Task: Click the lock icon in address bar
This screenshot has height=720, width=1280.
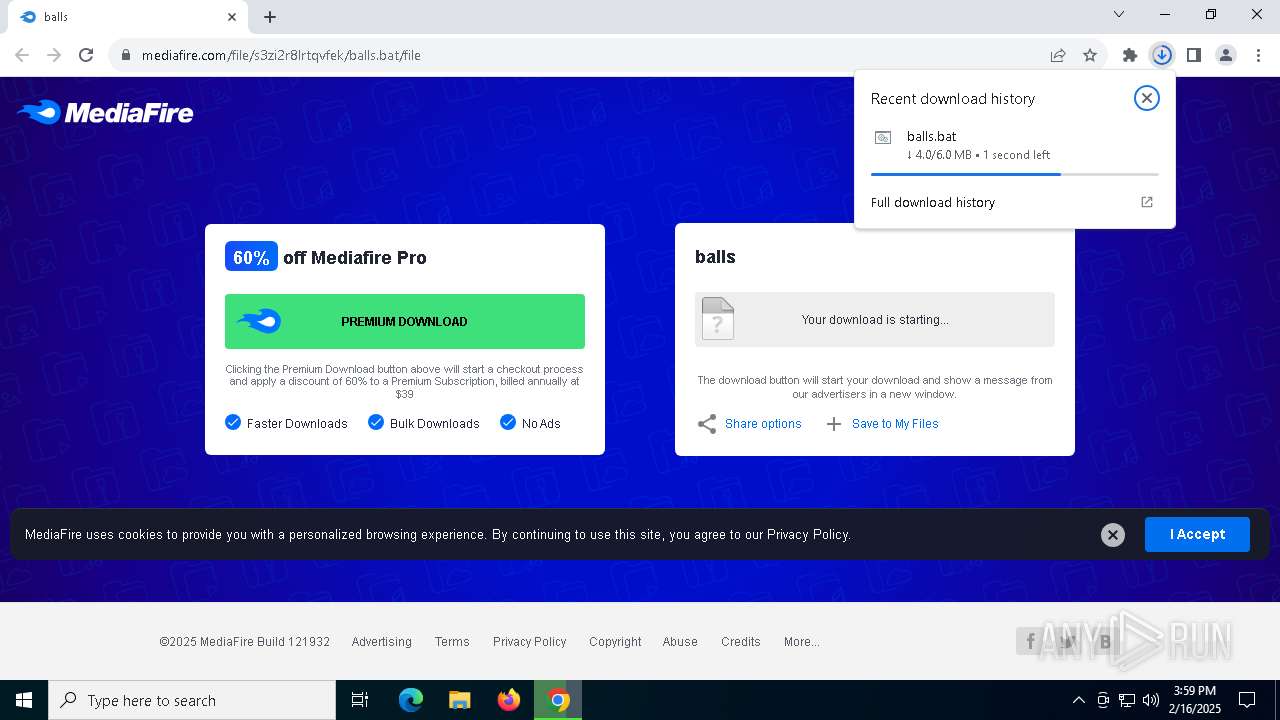Action: tap(126, 55)
